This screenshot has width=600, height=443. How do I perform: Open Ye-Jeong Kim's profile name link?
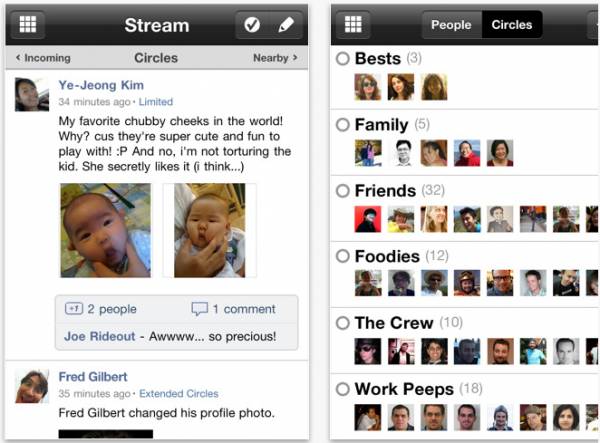tap(101, 85)
